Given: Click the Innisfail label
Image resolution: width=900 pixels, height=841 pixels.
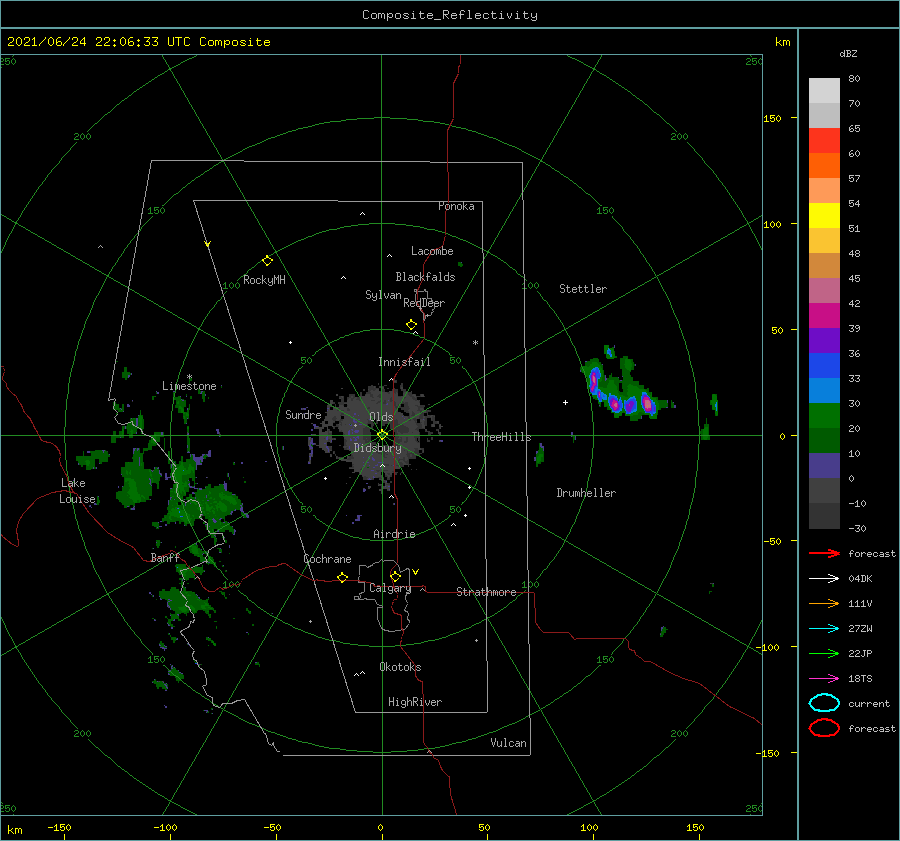Looking at the screenshot, I should tap(404, 362).
